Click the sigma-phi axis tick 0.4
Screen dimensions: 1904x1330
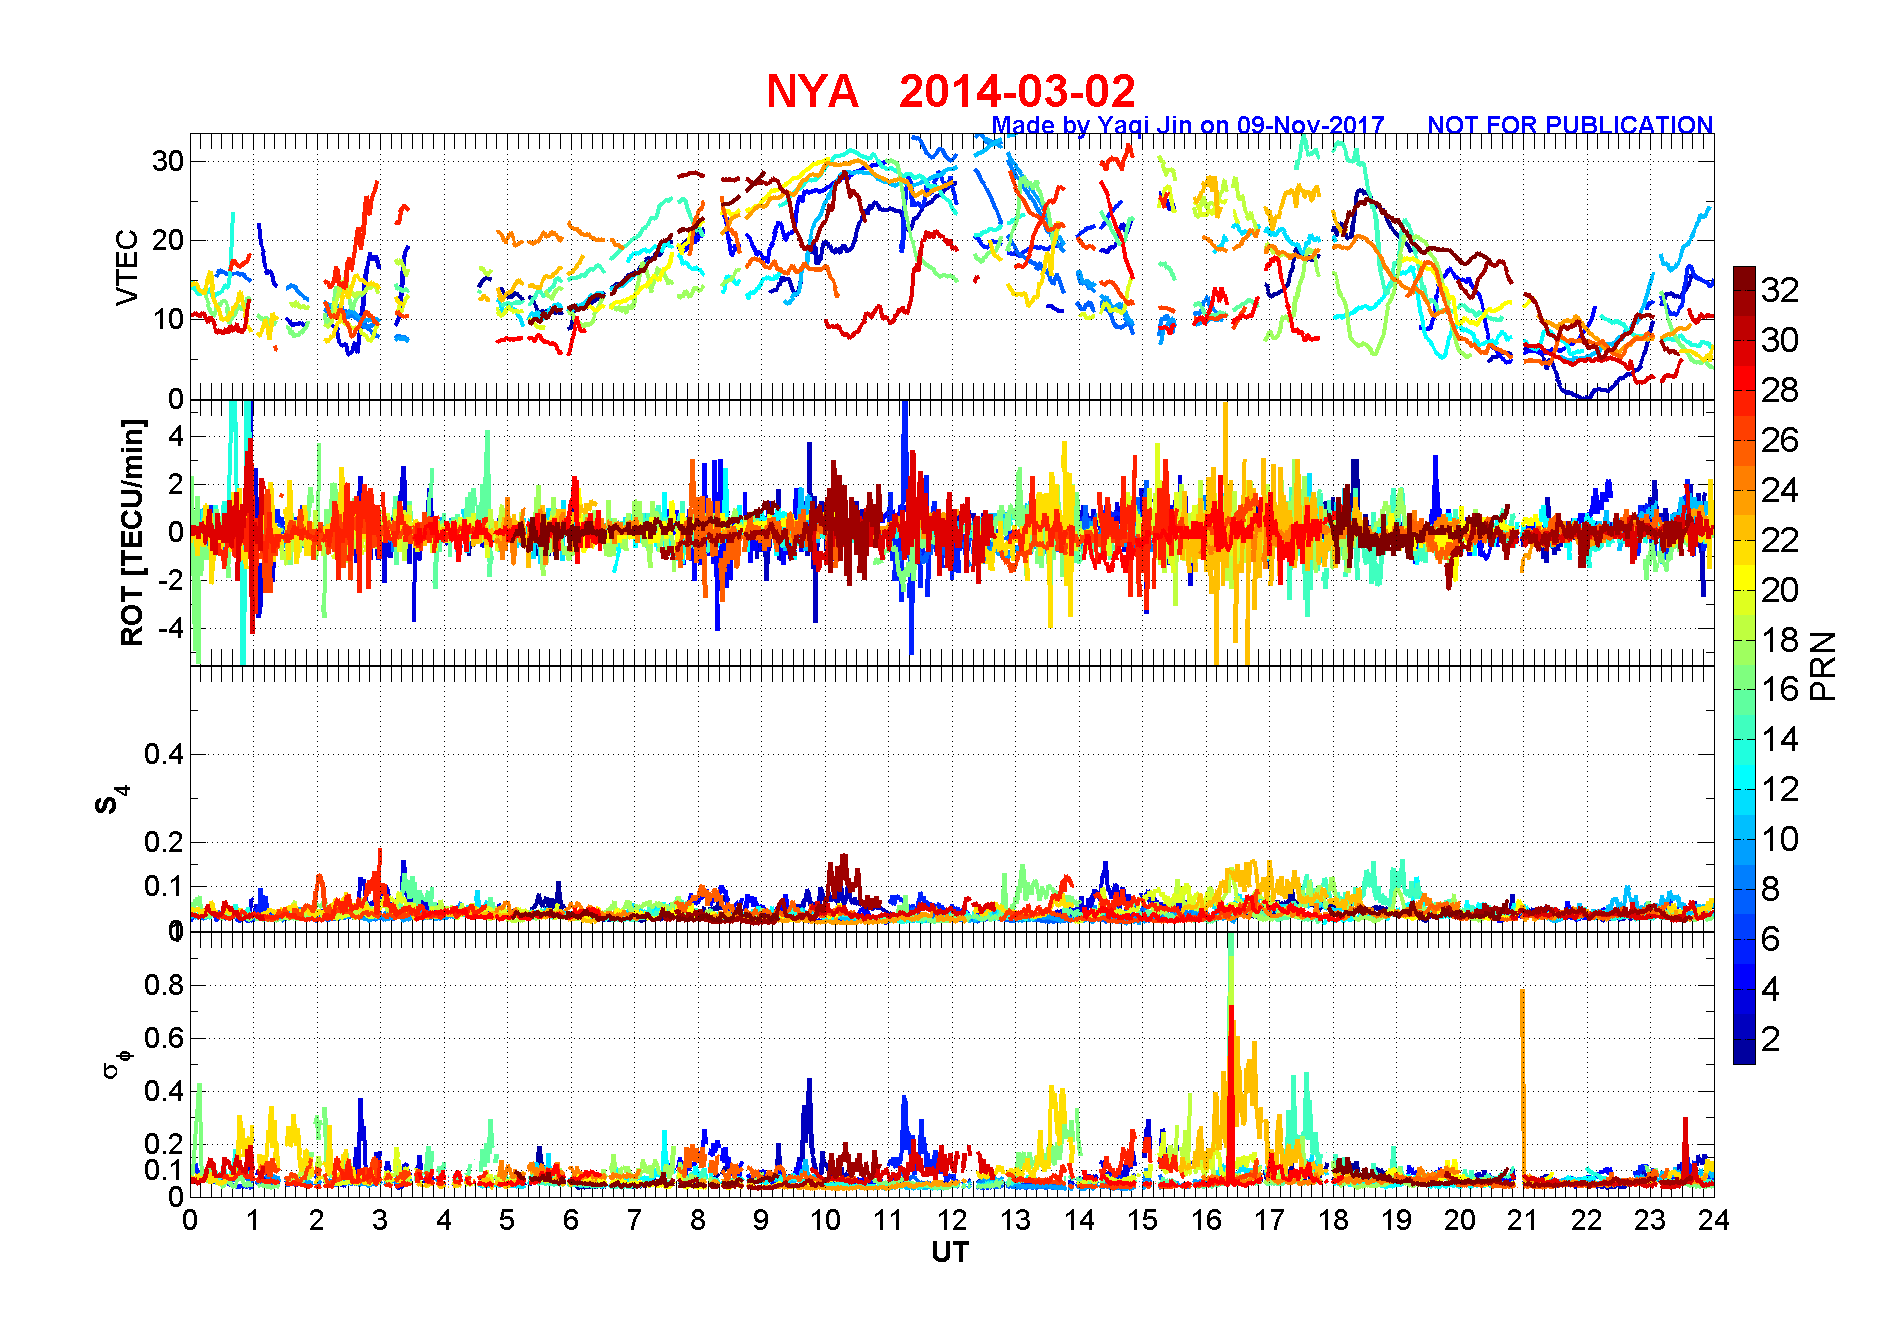164,1091
